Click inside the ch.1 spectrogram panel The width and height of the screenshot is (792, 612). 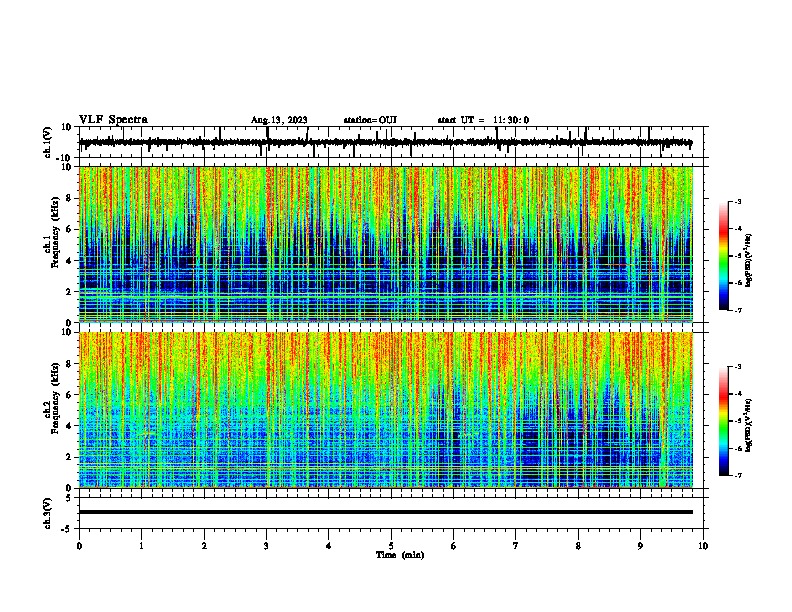click(386, 244)
